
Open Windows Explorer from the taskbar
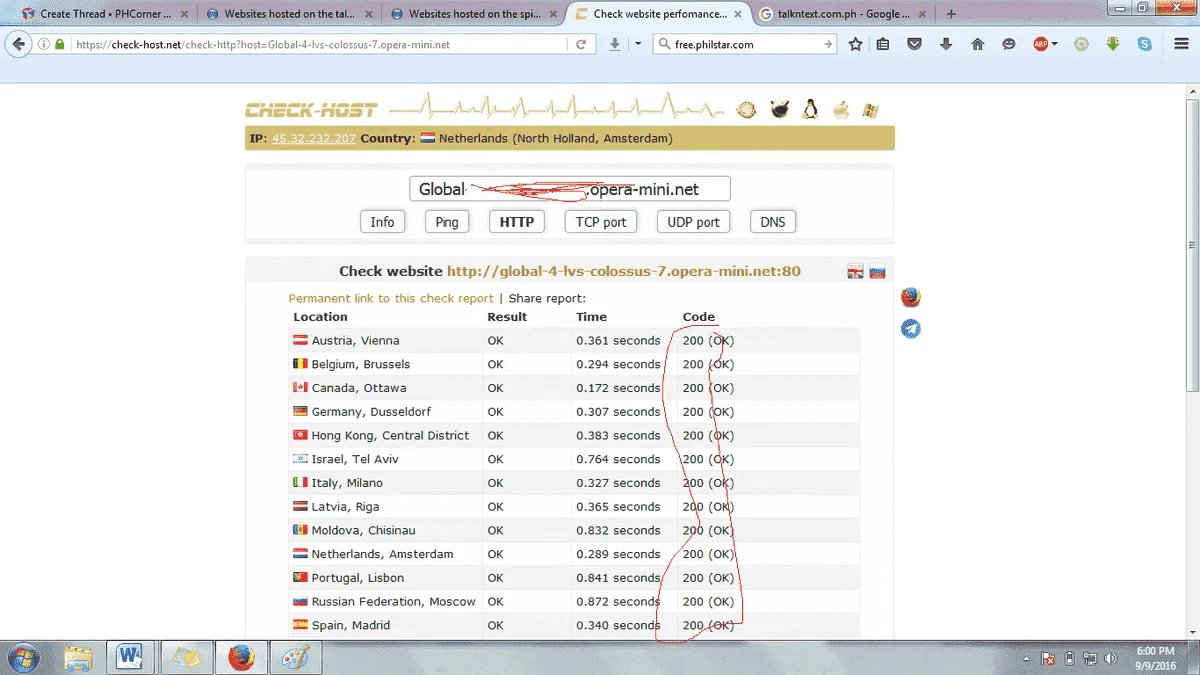point(78,658)
